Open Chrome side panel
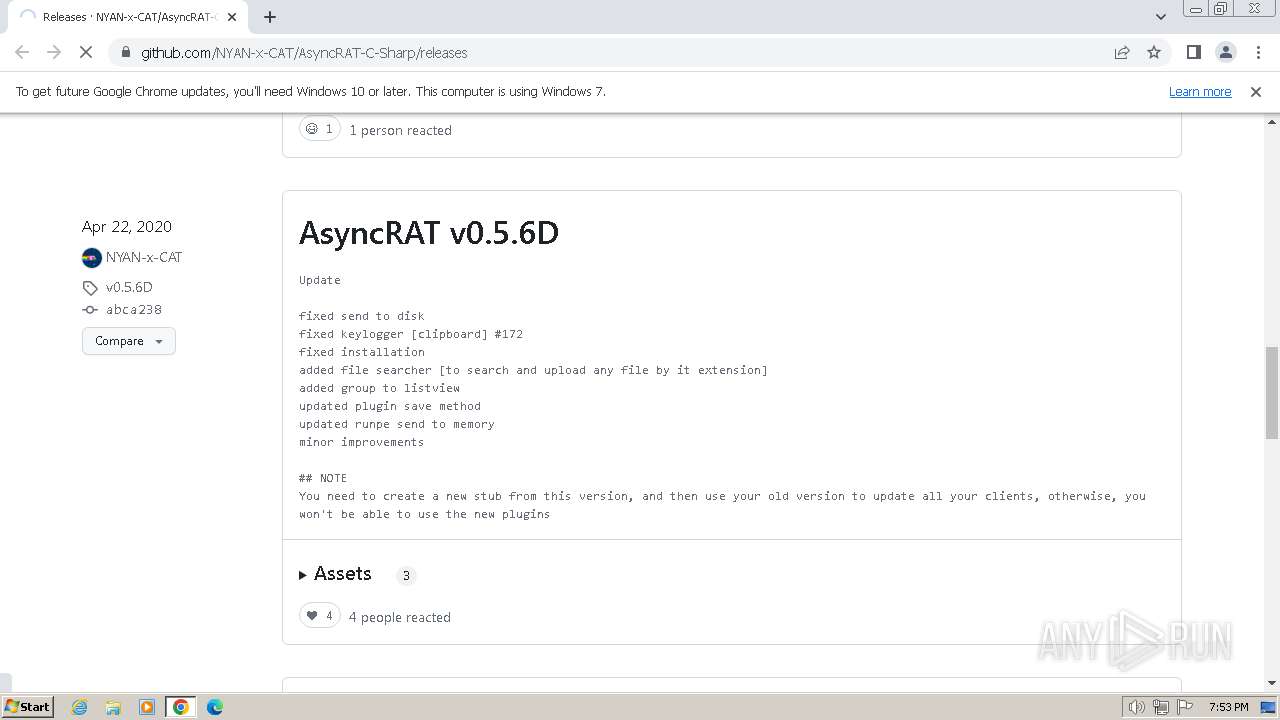The image size is (1280, 720). (1193, 52)
